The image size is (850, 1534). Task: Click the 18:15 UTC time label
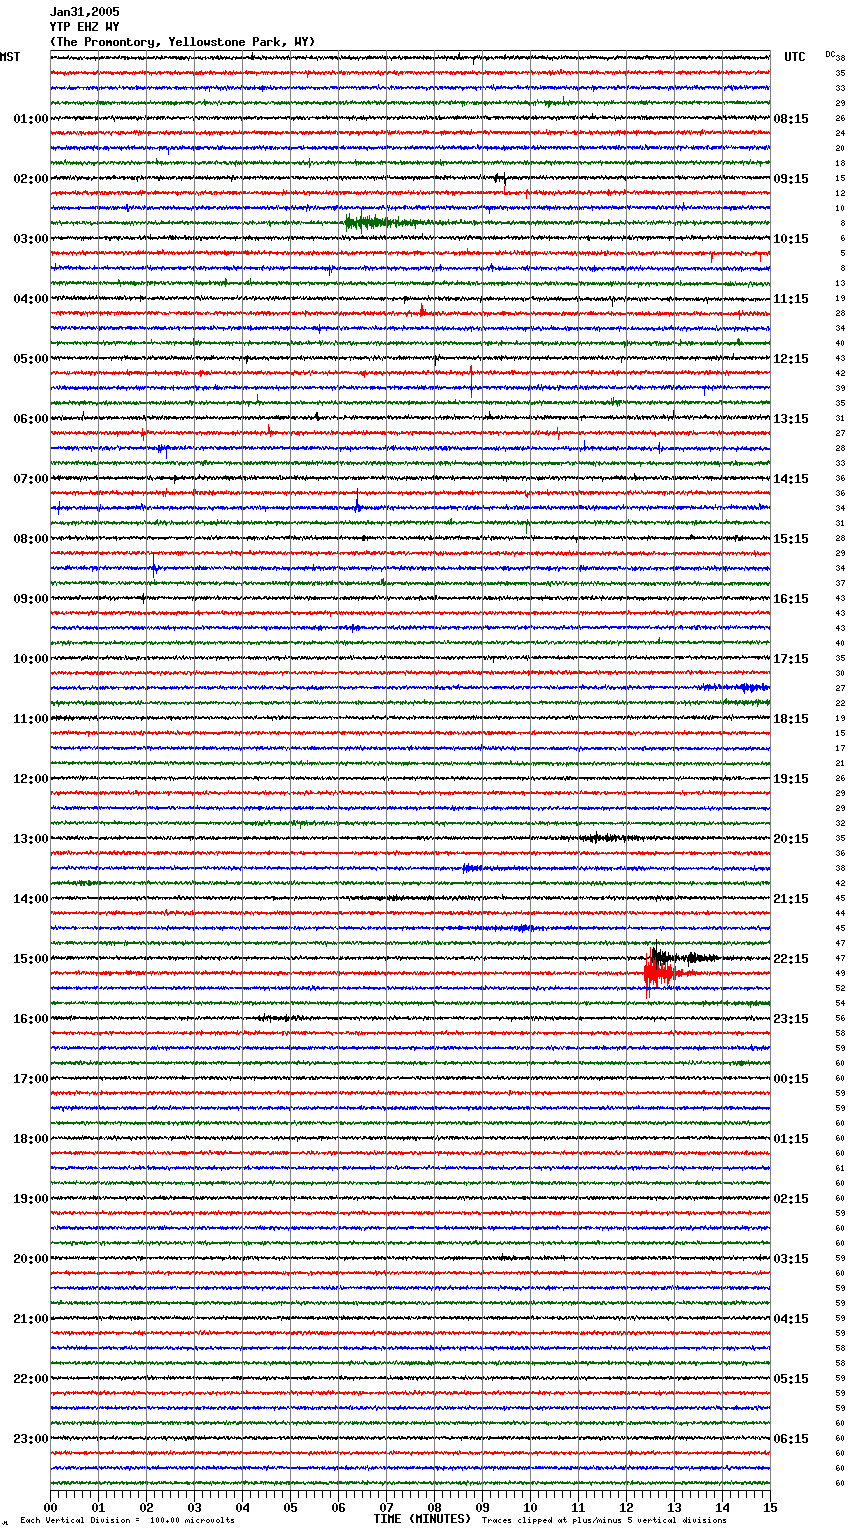tap(791, 719)
